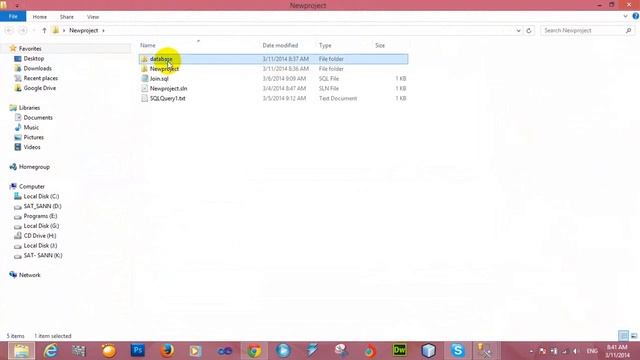Select the database folder row
The width and height of the screenshot is (640, 360).
point(273,59)
